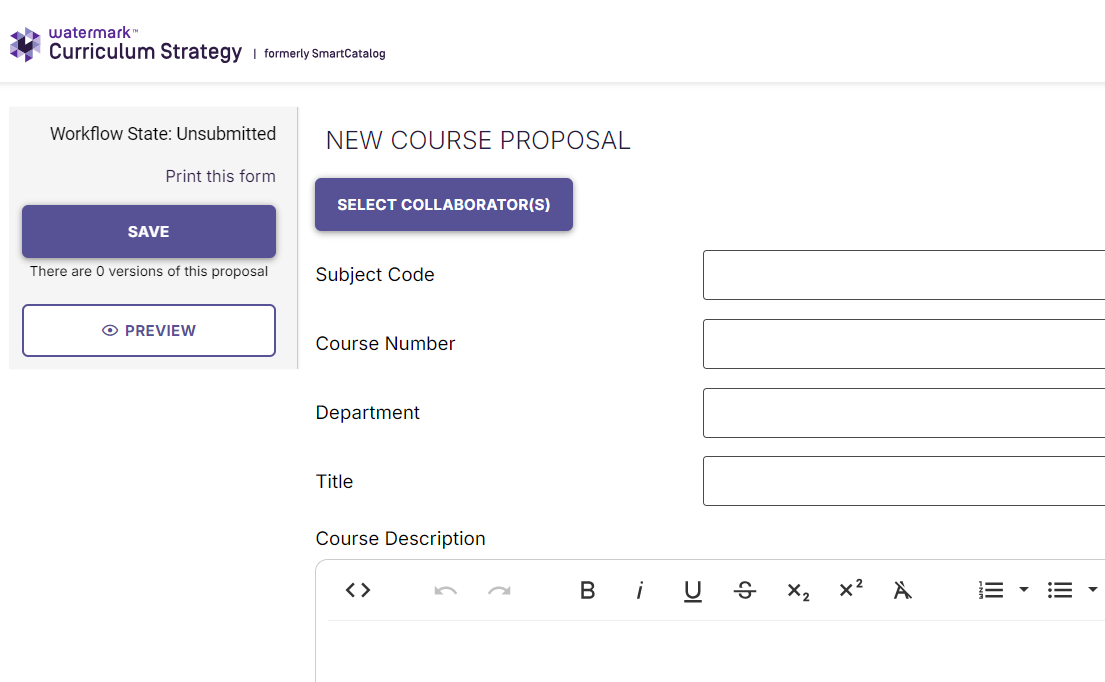The width and height of the screenshot is (1105, 682).
Task: Apply strikethrough formatting
Action: 745,590
